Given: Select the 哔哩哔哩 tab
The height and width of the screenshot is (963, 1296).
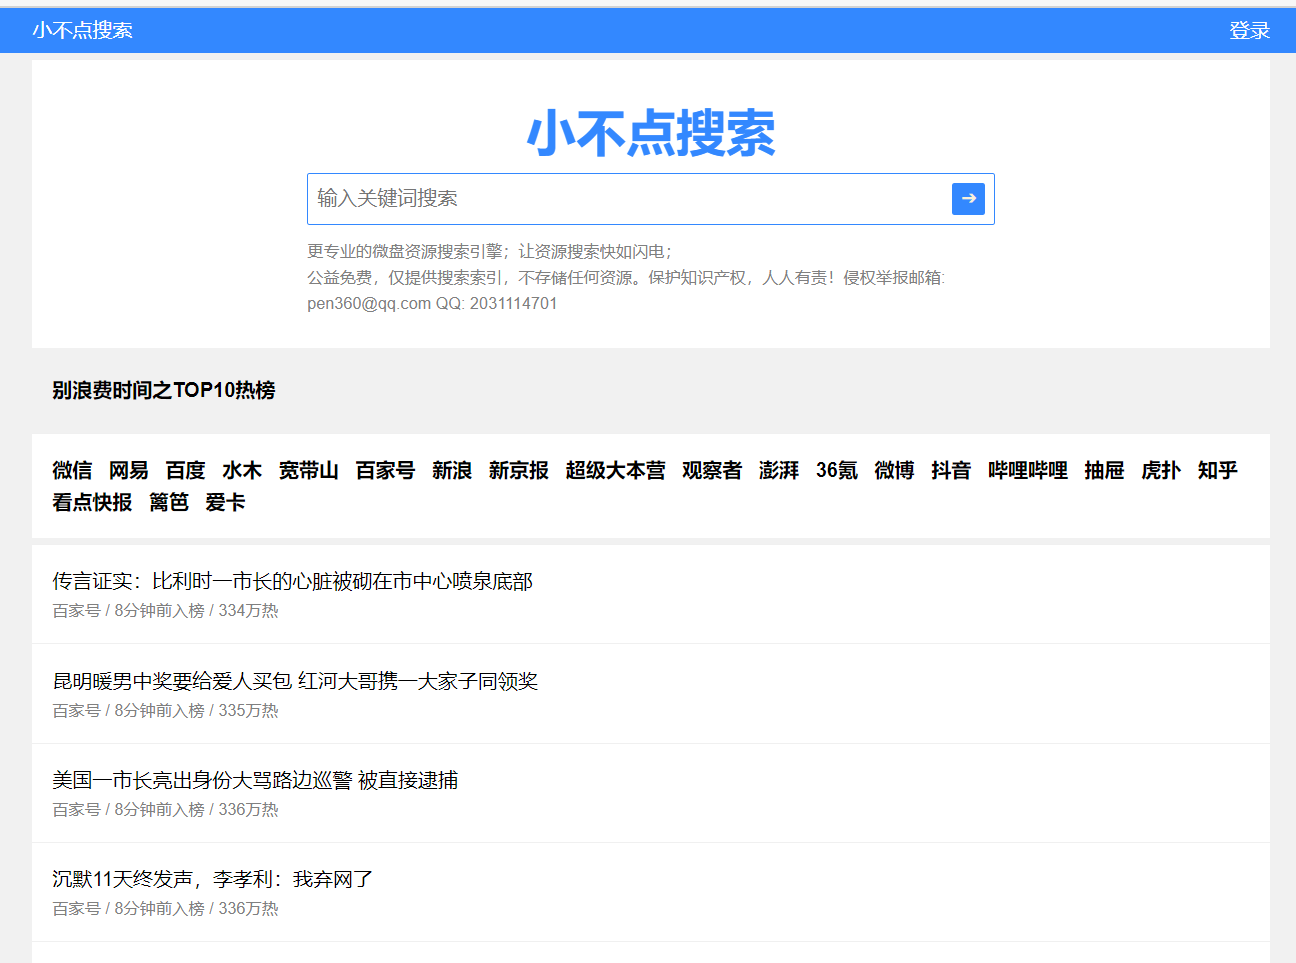Looking at the screenshot, I should tap(1028, 470).
